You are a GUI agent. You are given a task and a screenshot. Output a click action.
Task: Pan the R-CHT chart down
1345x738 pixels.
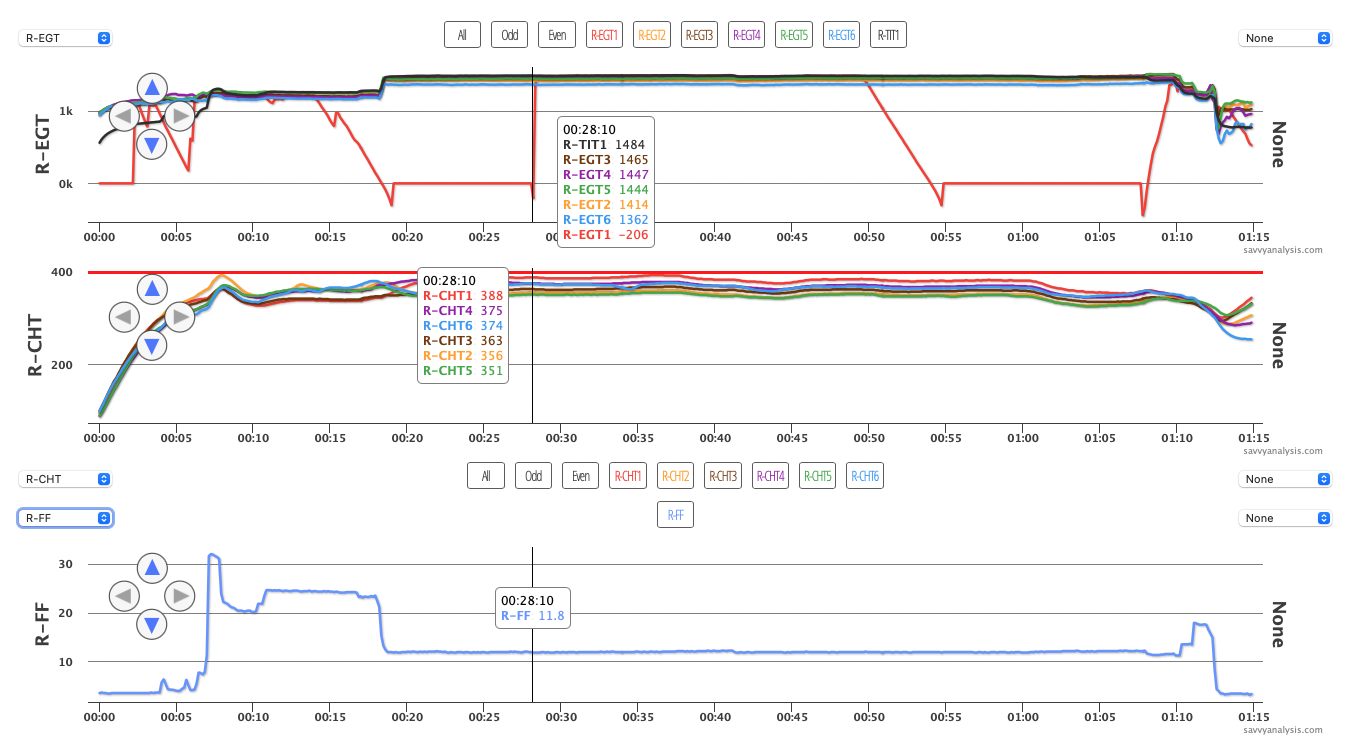pyautogui.click(x=151, y=345)
